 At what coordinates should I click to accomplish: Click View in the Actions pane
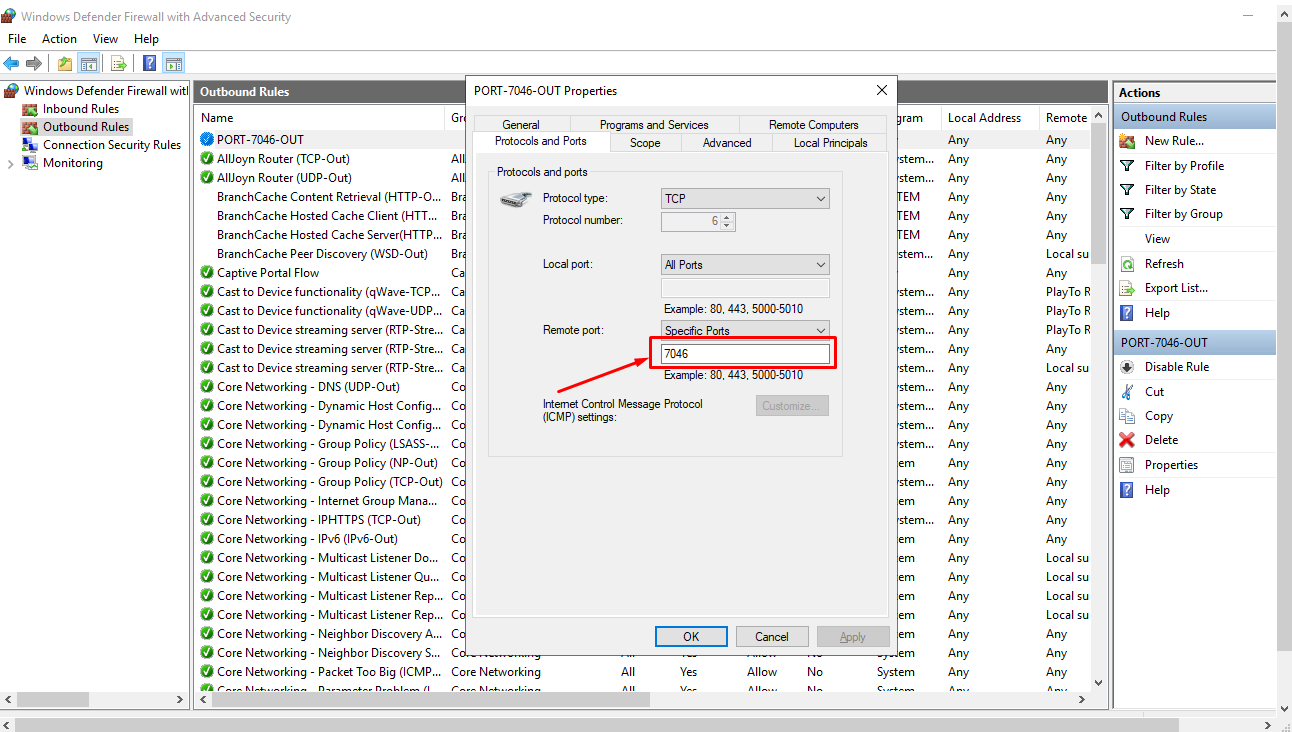(x=1157, y=239)
